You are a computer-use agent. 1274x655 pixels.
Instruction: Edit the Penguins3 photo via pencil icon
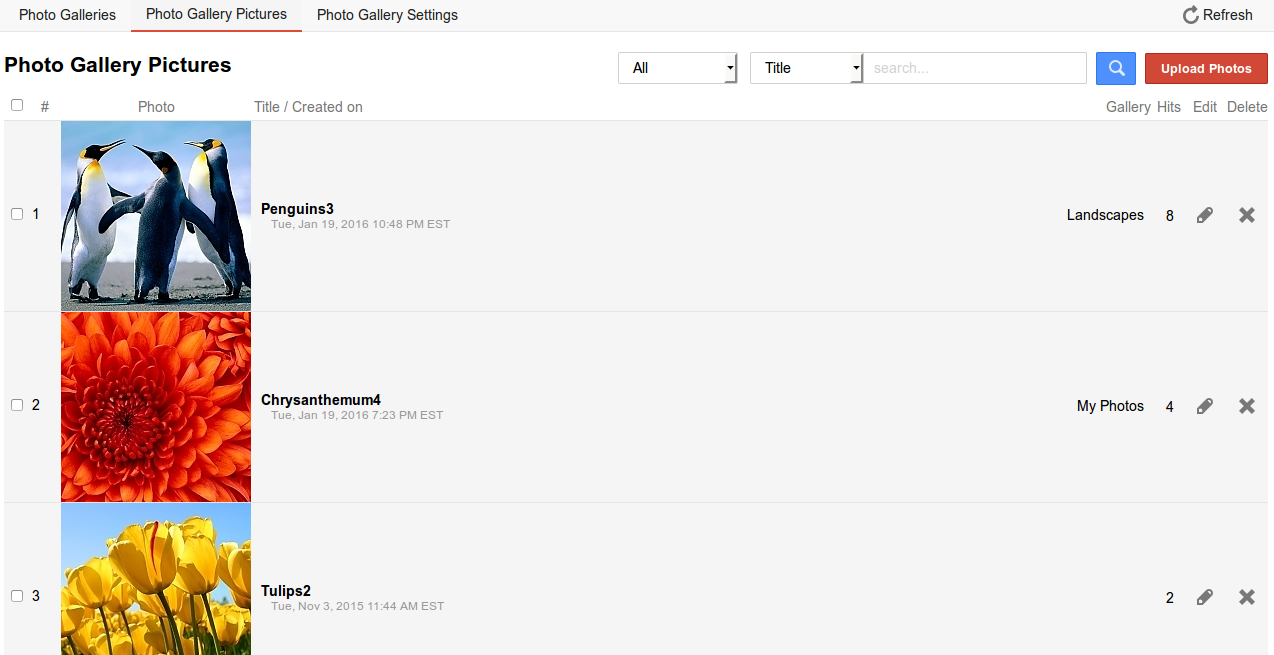click(1205, 215)
